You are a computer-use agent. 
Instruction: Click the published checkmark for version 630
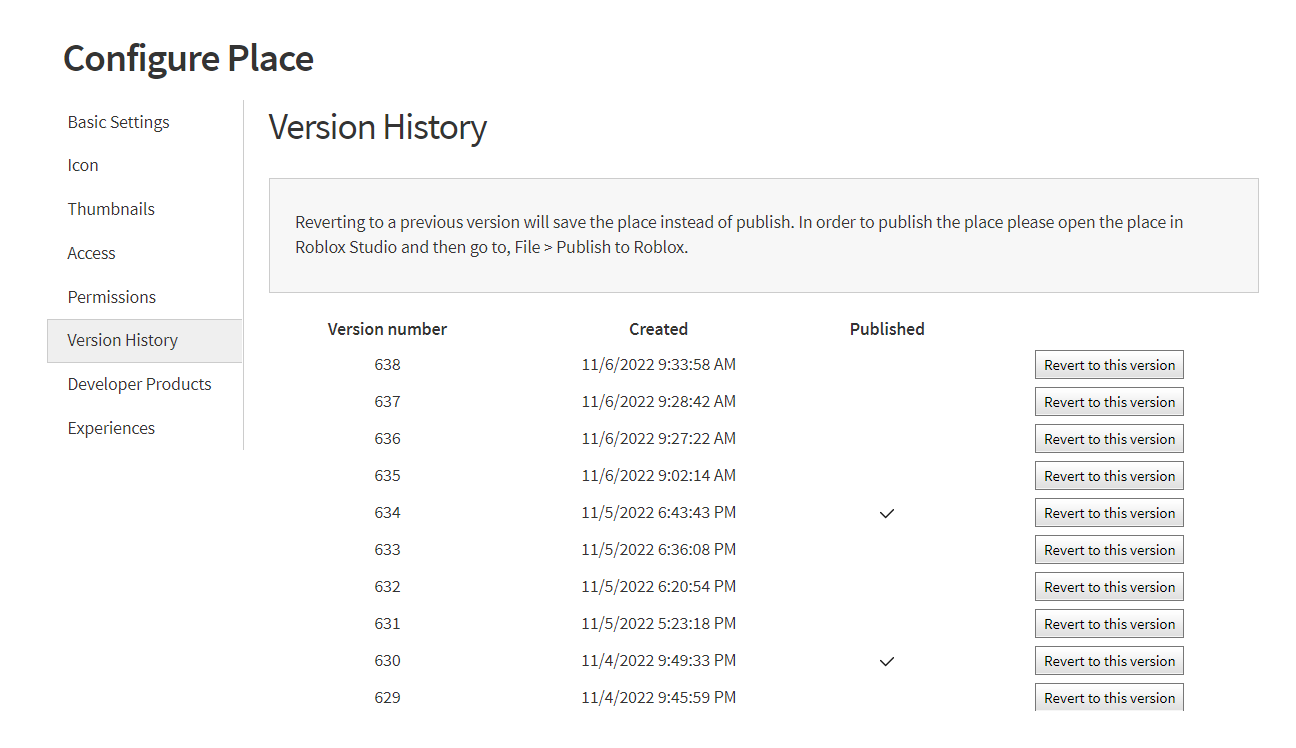point(886,661)
